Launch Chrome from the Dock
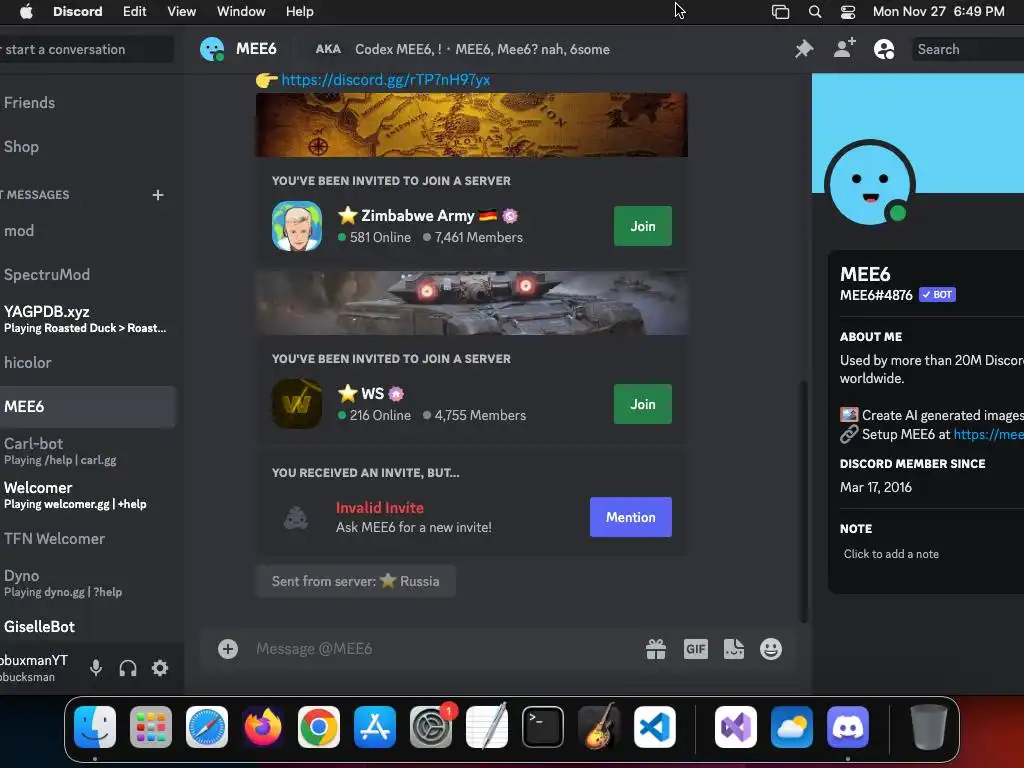 click(319, 727)
